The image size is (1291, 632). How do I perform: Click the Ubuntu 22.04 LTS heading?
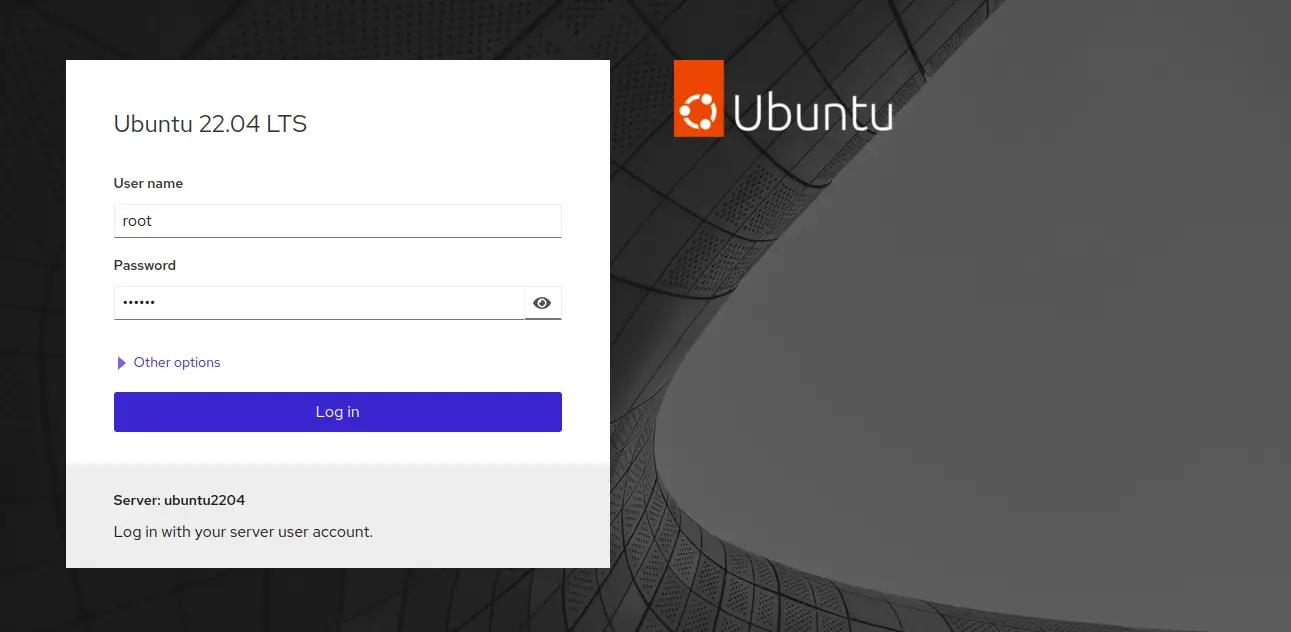[210, 124]
